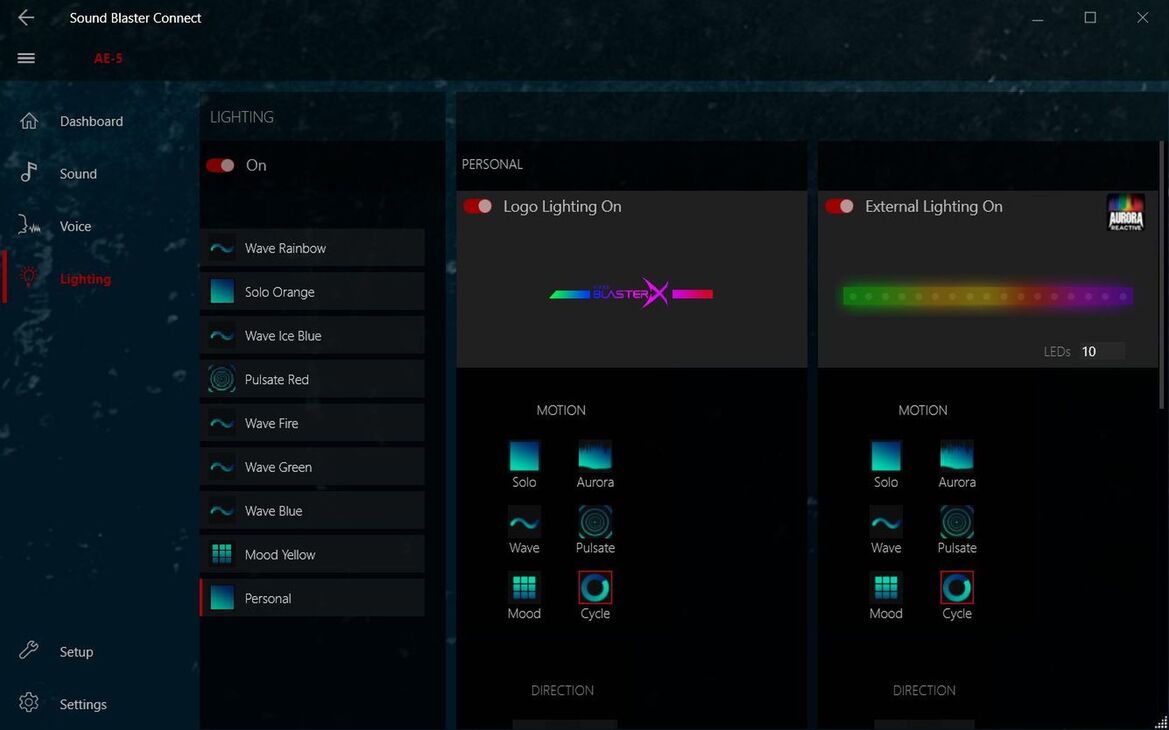Select Aurora motion for External Lighting
1169x730 pixels.
tap(957, 456)
